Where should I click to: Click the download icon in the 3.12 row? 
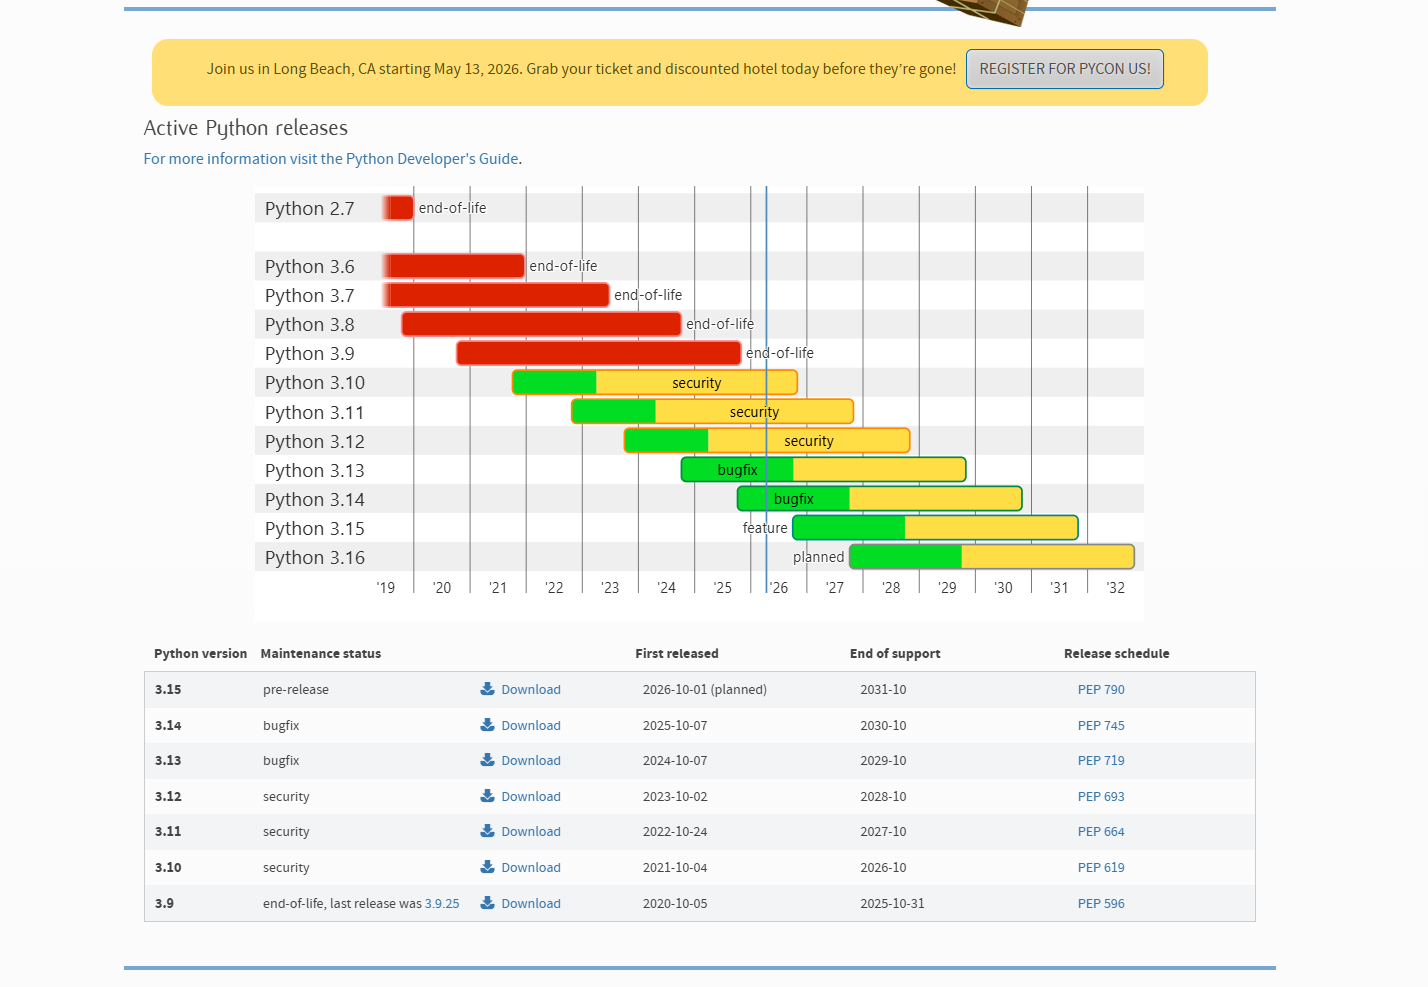point(487,796)
